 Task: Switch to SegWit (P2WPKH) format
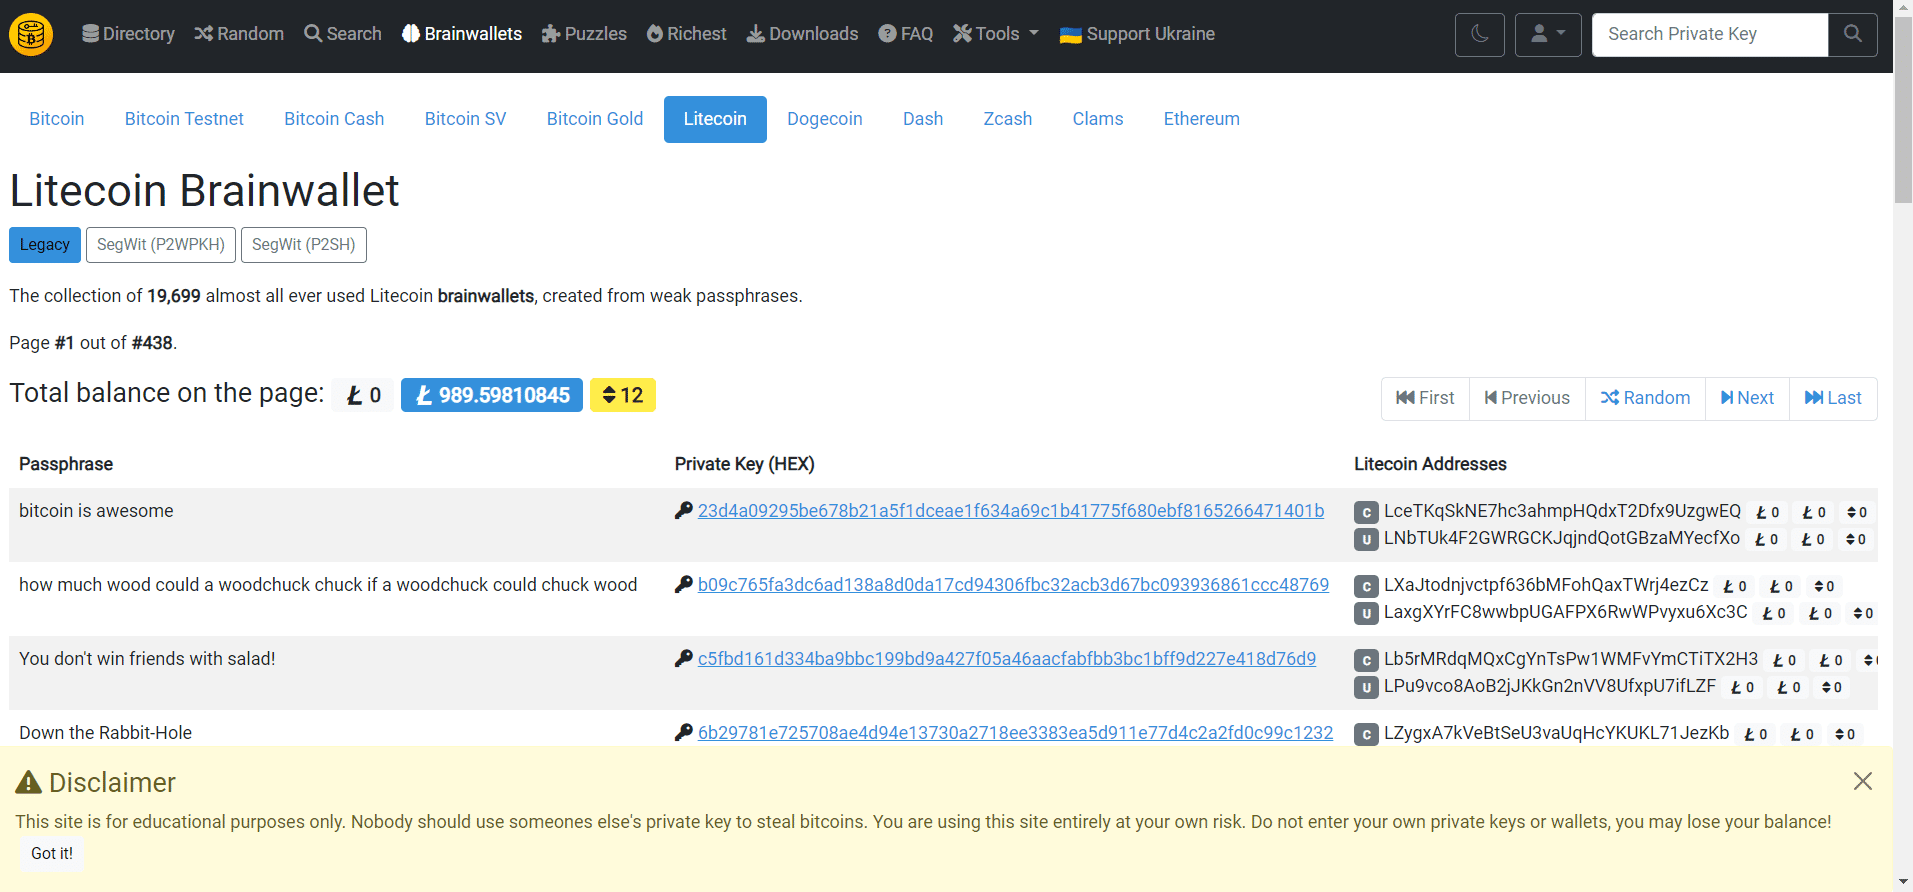[x=161, y=245]
